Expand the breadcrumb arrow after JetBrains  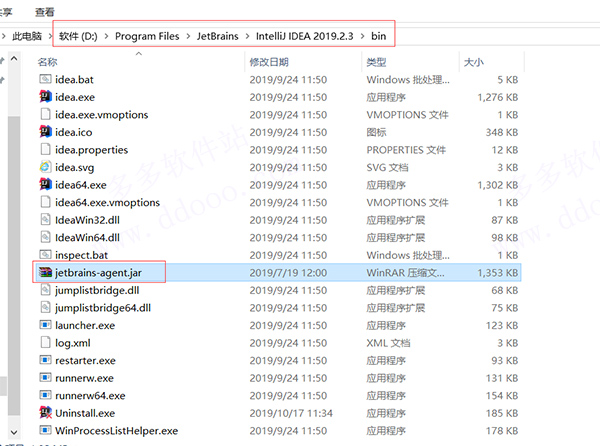click(x=247, y=36)
